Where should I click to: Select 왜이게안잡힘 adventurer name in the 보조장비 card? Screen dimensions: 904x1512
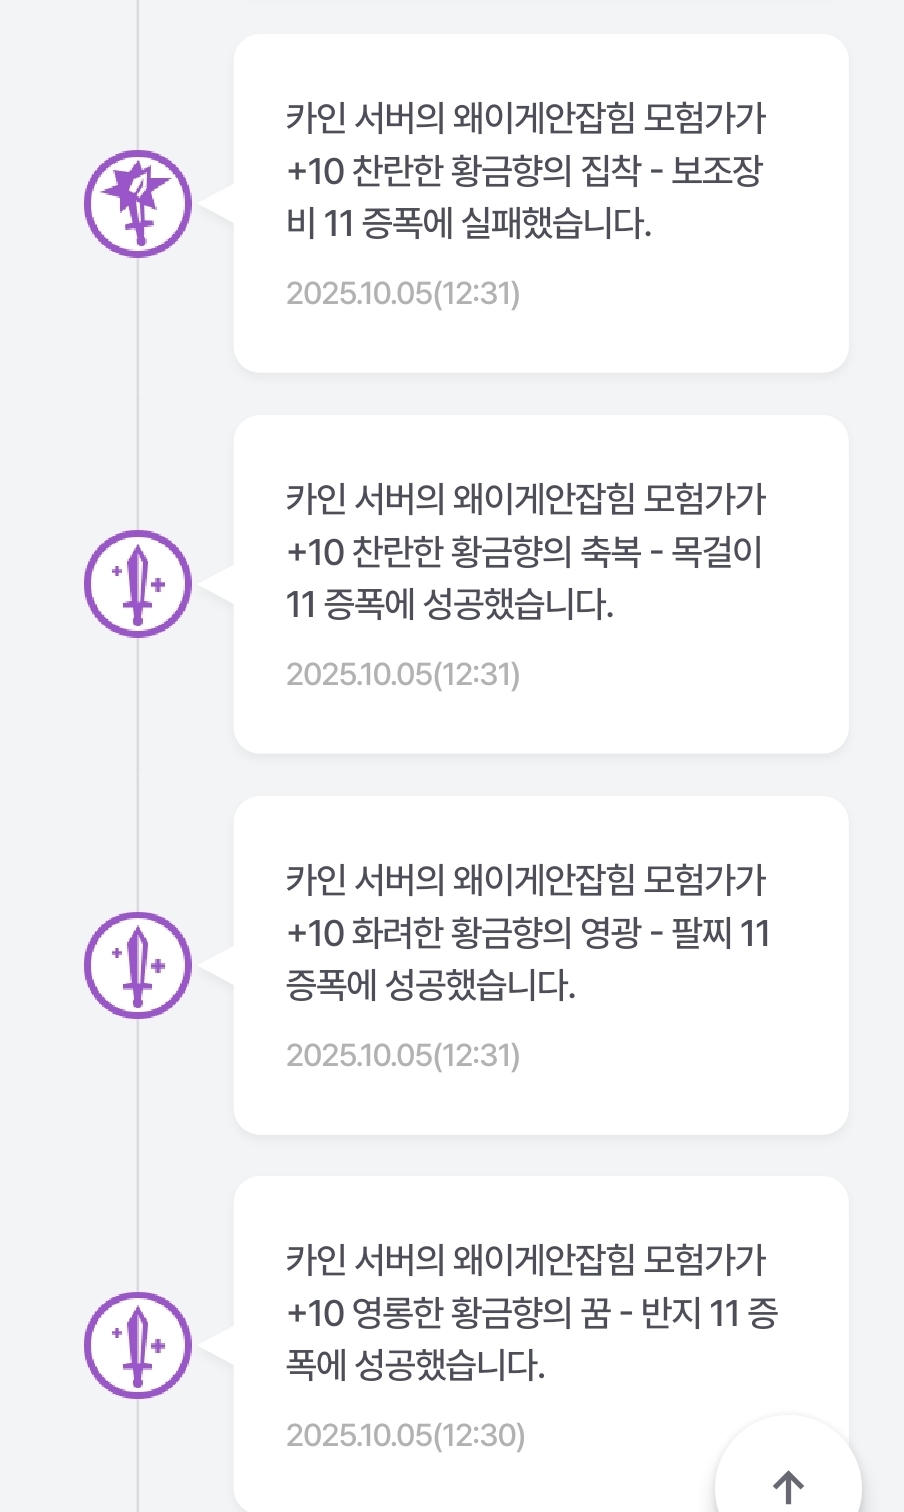pos(543,118)
